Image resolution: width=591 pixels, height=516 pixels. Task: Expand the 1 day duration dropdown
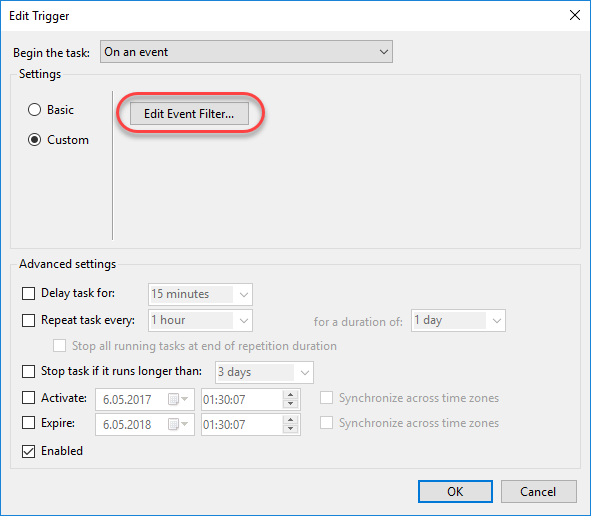pyautogui.click(x=458, y=321)
